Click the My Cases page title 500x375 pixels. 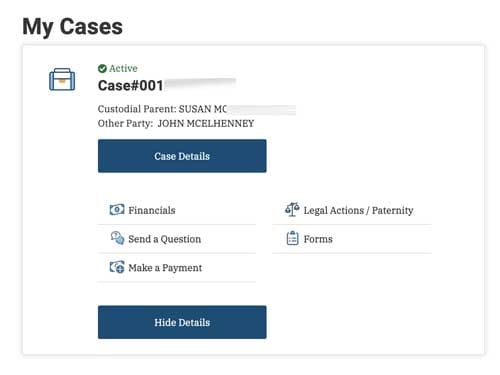72,27
